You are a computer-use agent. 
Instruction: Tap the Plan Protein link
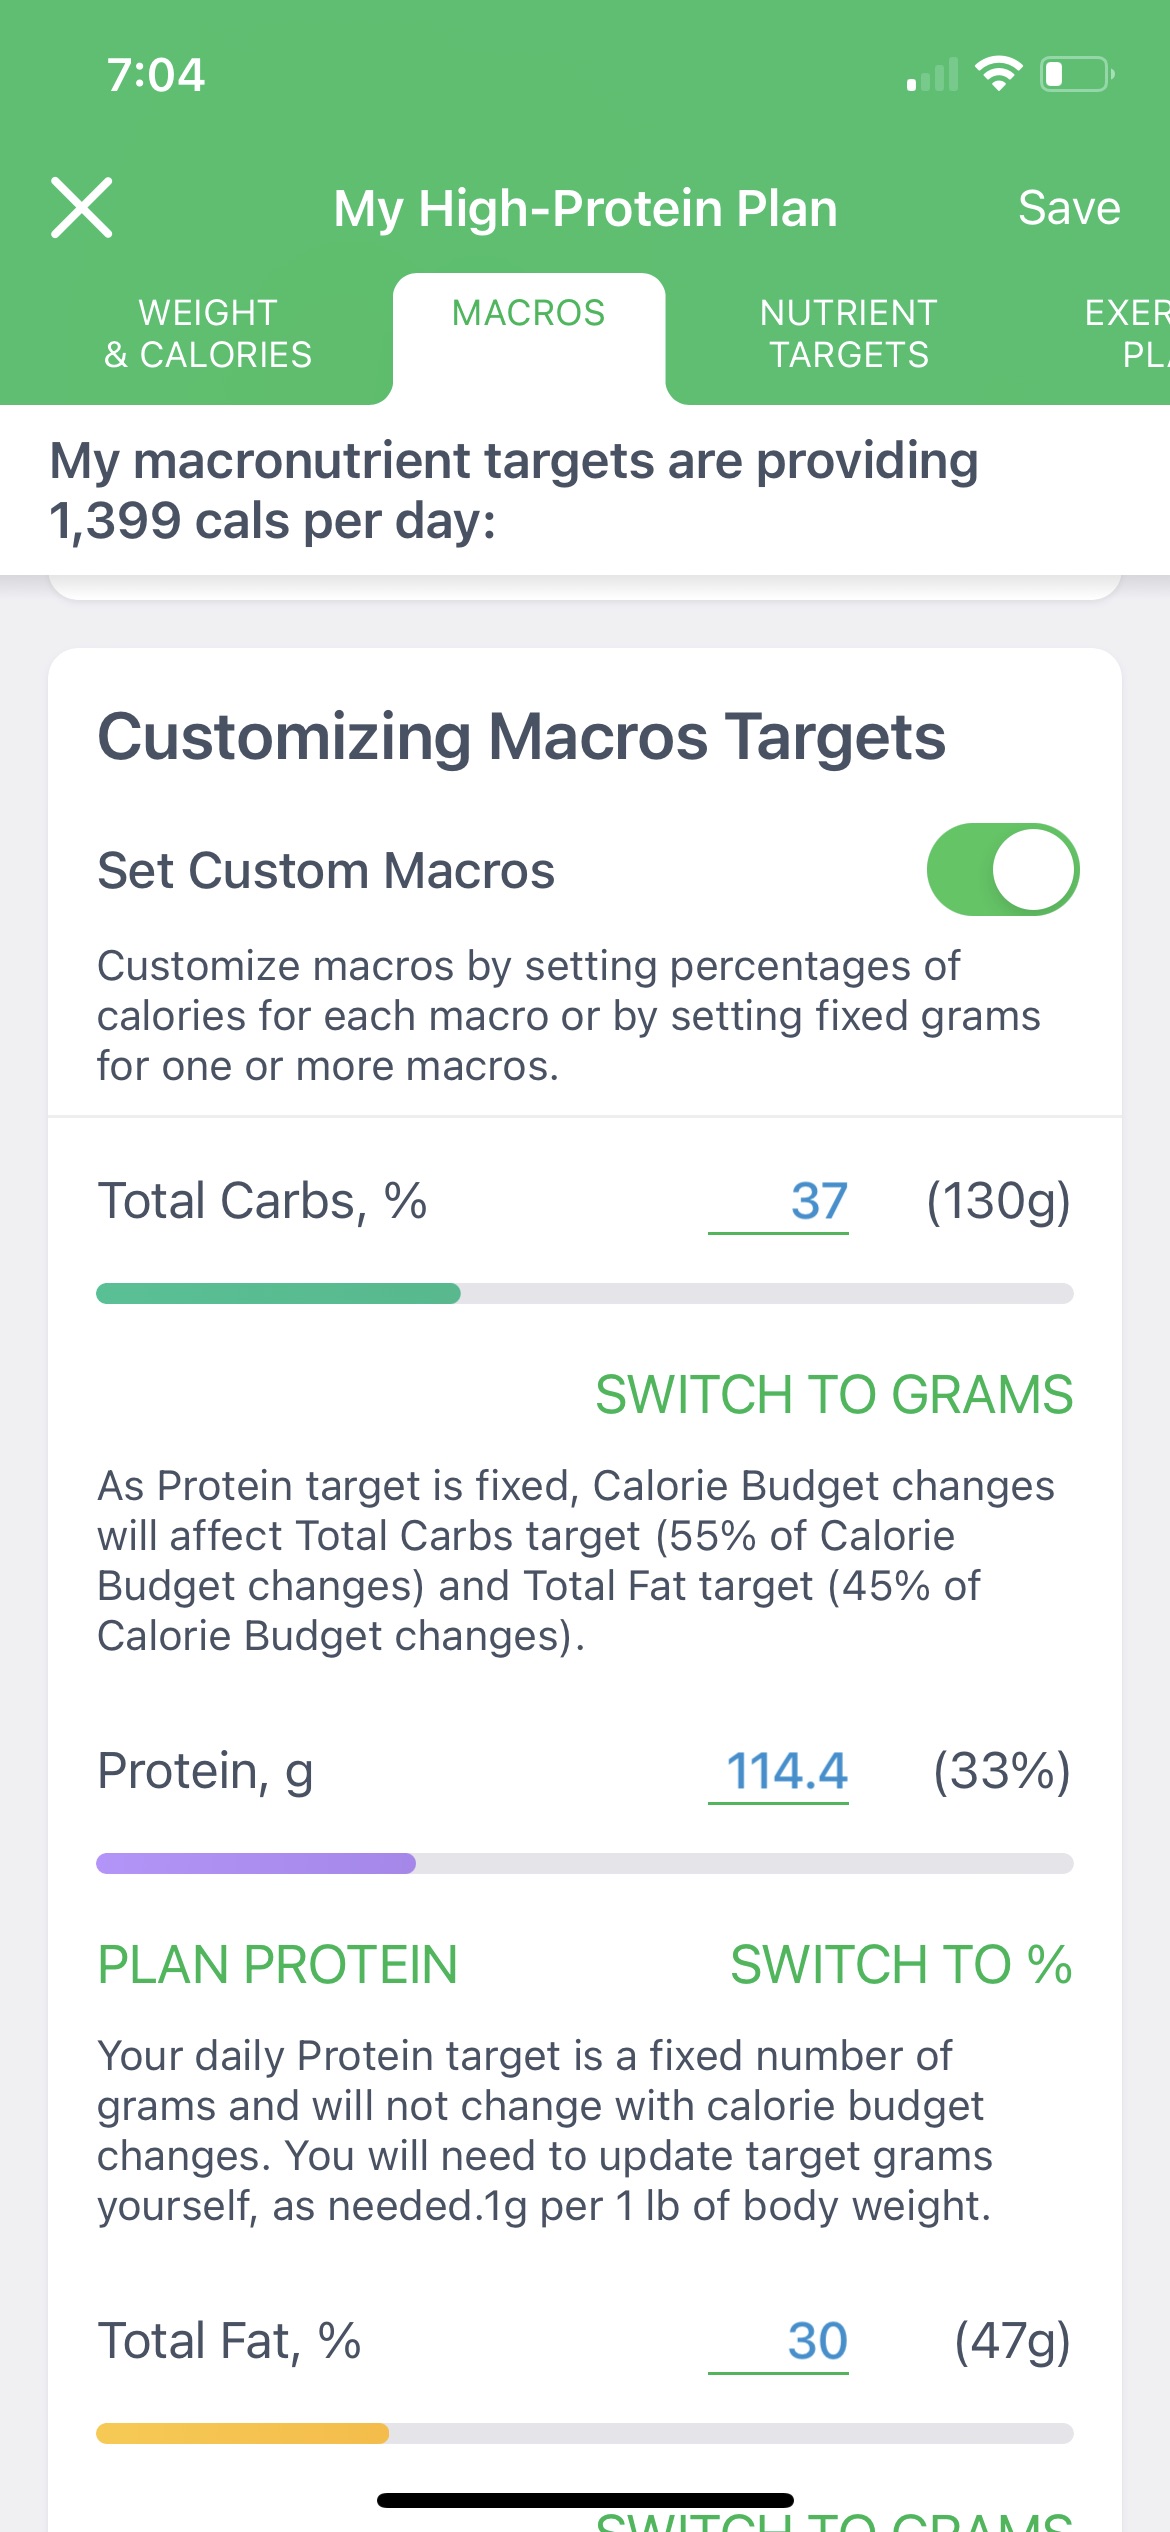point(278,1965)
